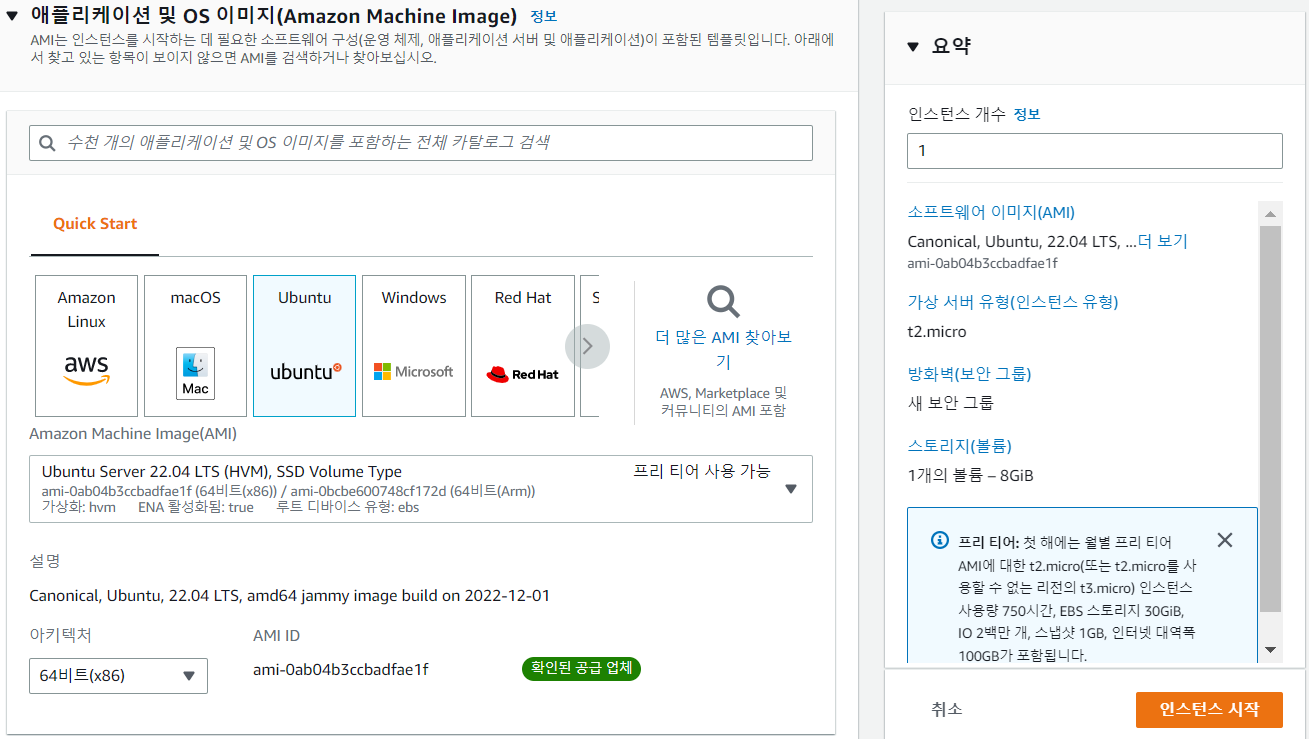This screenshot has width=1309, height=739.
Task: Collapse the 요약 summary panel
Action: click(912, 46)
